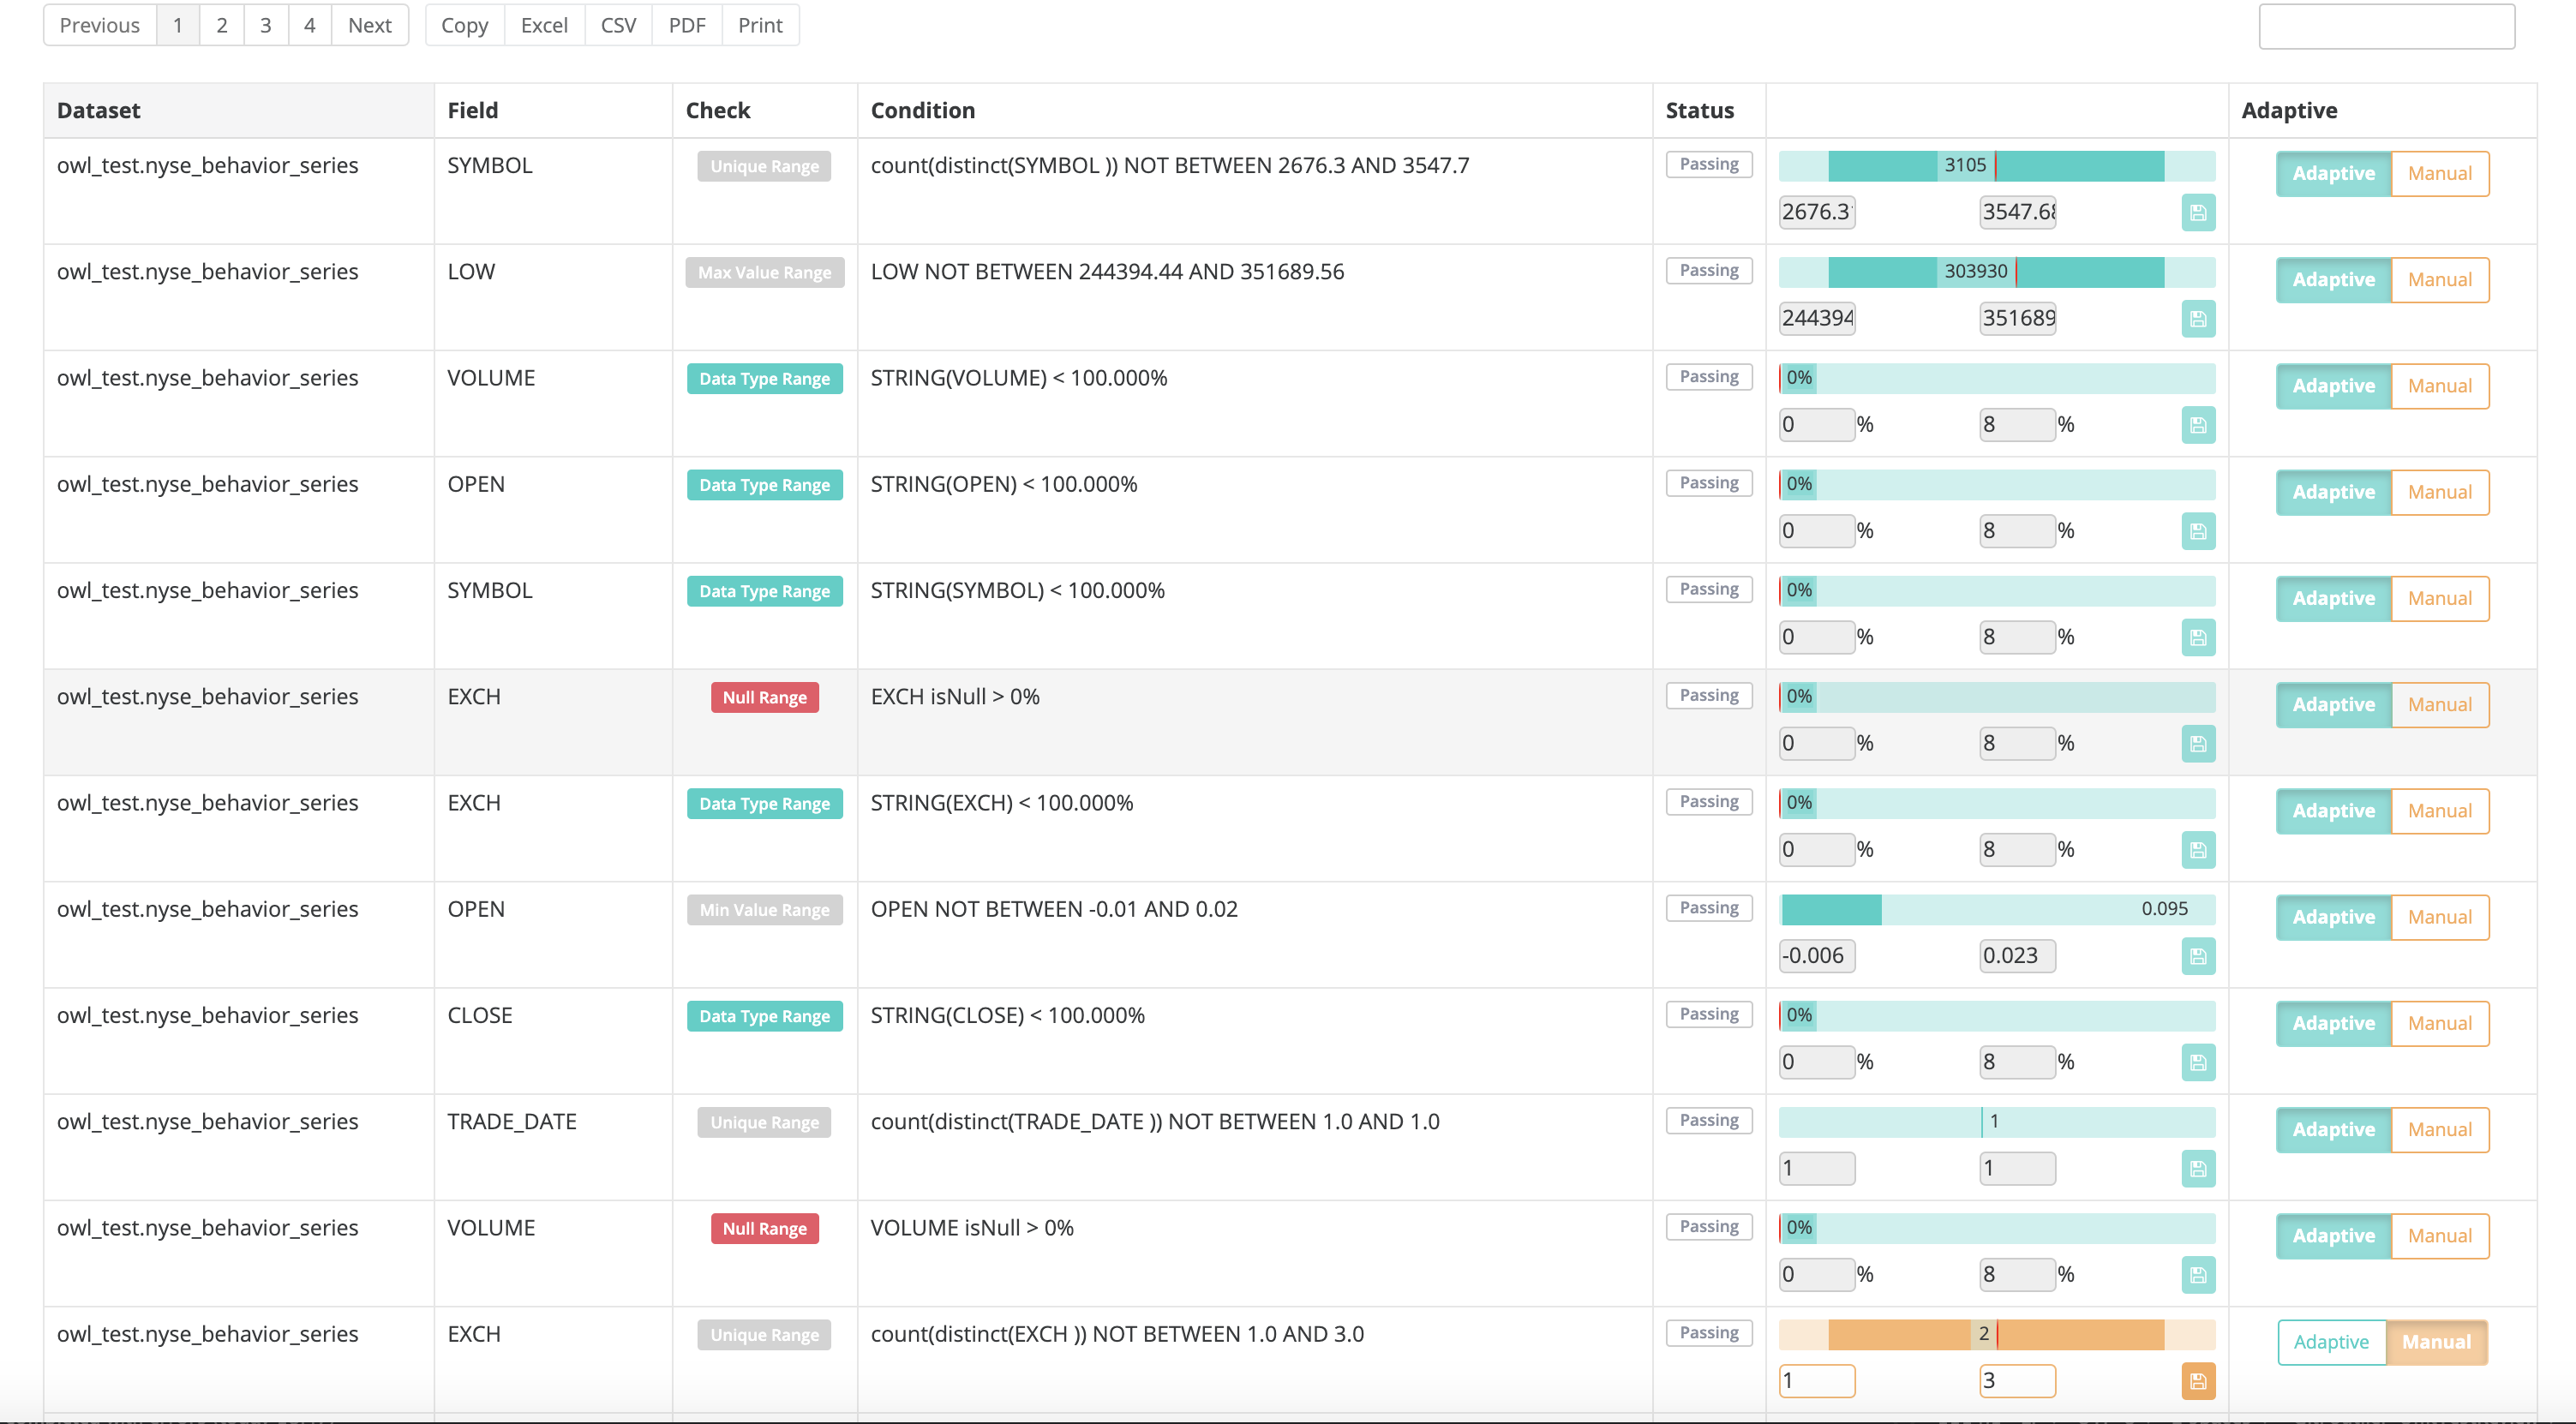
Task: Go to page 2 of results
Action: (x=221, y=25)
